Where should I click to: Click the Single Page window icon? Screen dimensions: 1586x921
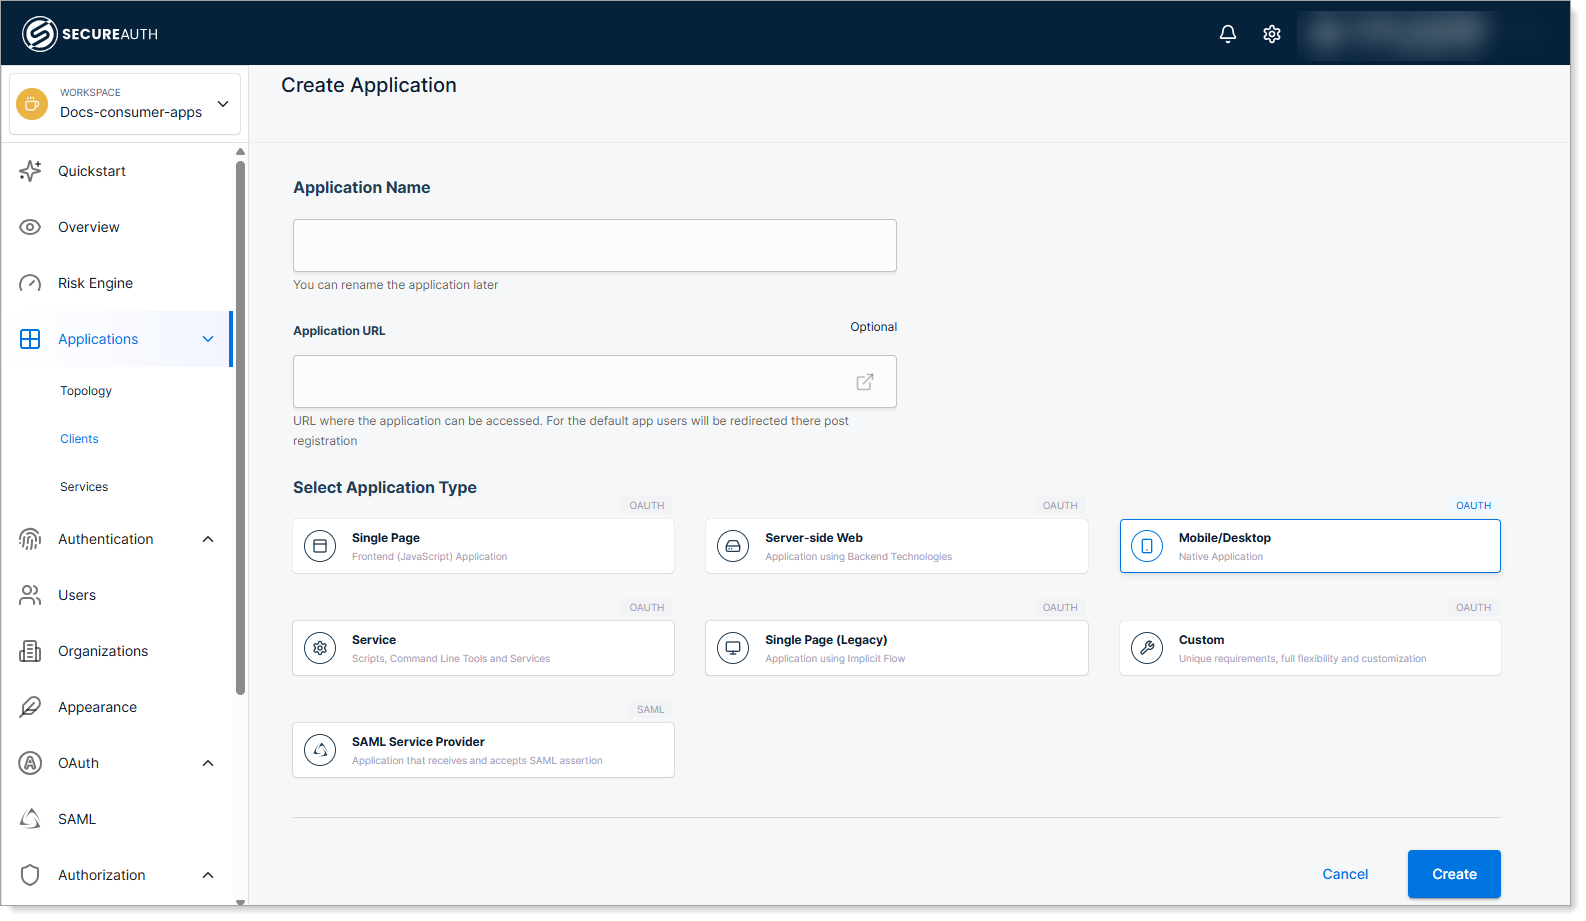[320, 546]
